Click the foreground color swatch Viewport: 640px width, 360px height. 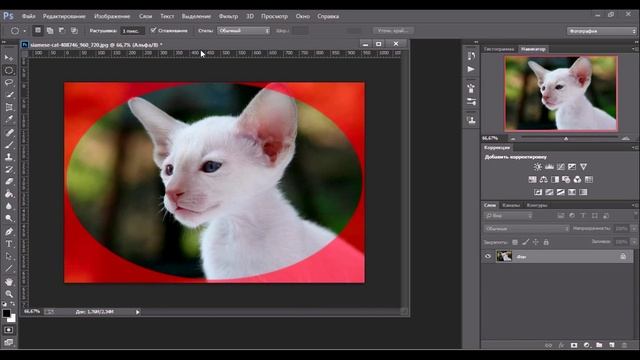6,313
